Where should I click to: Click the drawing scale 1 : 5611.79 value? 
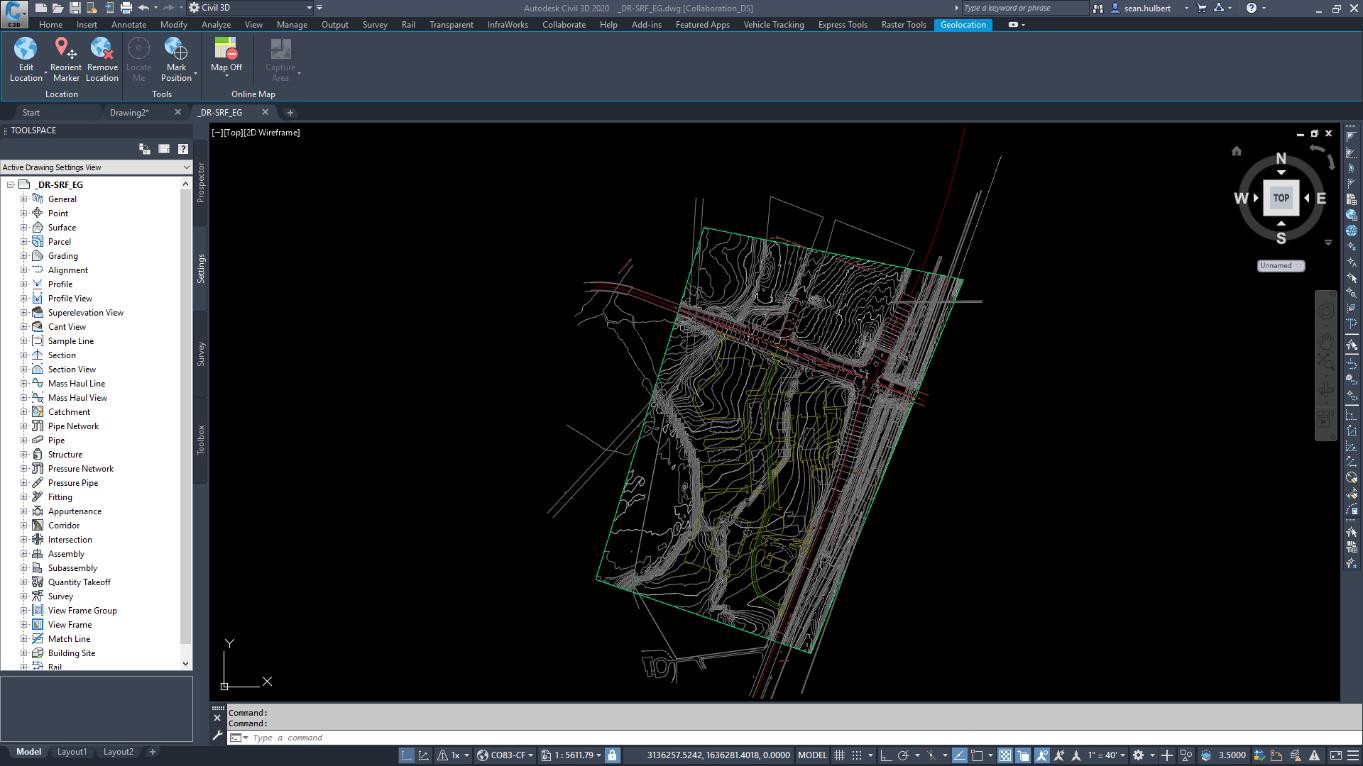click(x=574, y=755)
